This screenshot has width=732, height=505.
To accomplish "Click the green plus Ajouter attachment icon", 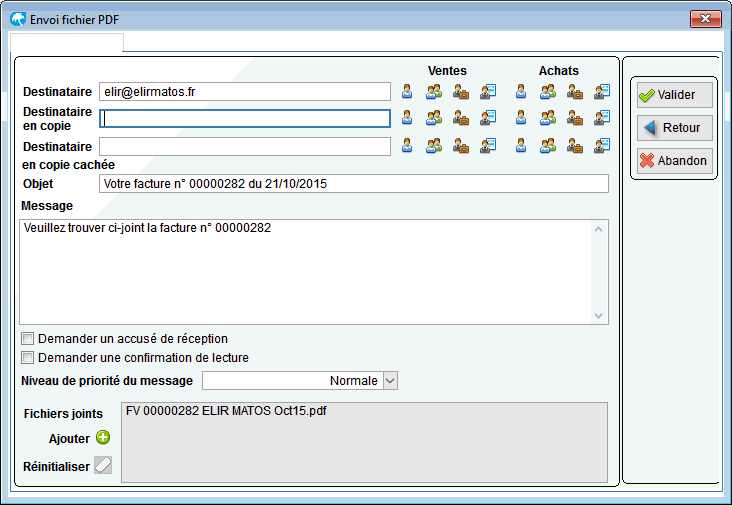I will [103, 437].
